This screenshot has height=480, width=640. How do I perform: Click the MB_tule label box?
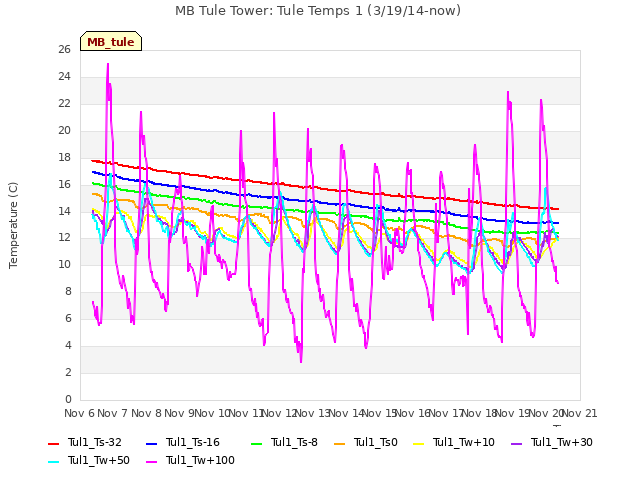pyautogui.click(x=111, y=41)
